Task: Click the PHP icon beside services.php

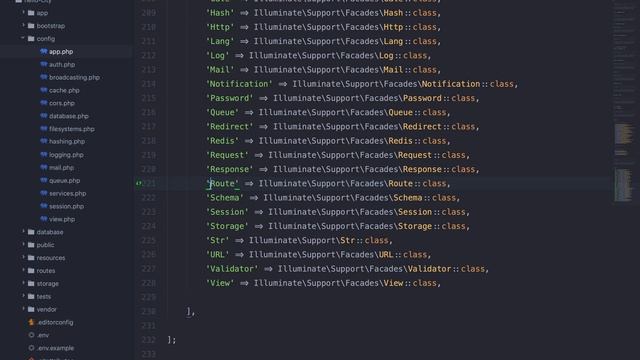Action: (x=44, y=193)
